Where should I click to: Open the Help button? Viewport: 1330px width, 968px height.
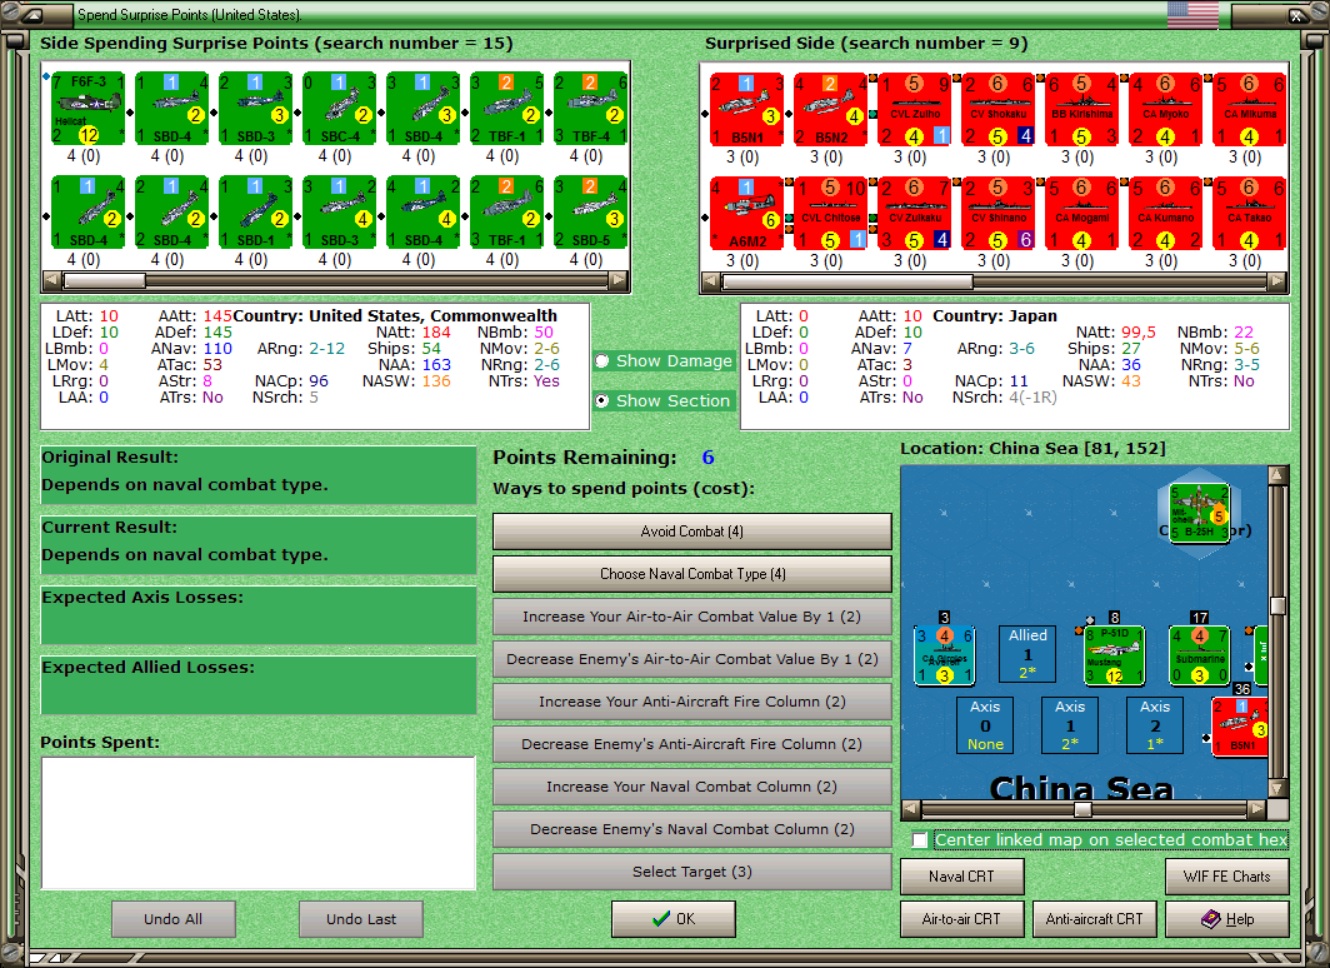click(x=1227, y=919)
